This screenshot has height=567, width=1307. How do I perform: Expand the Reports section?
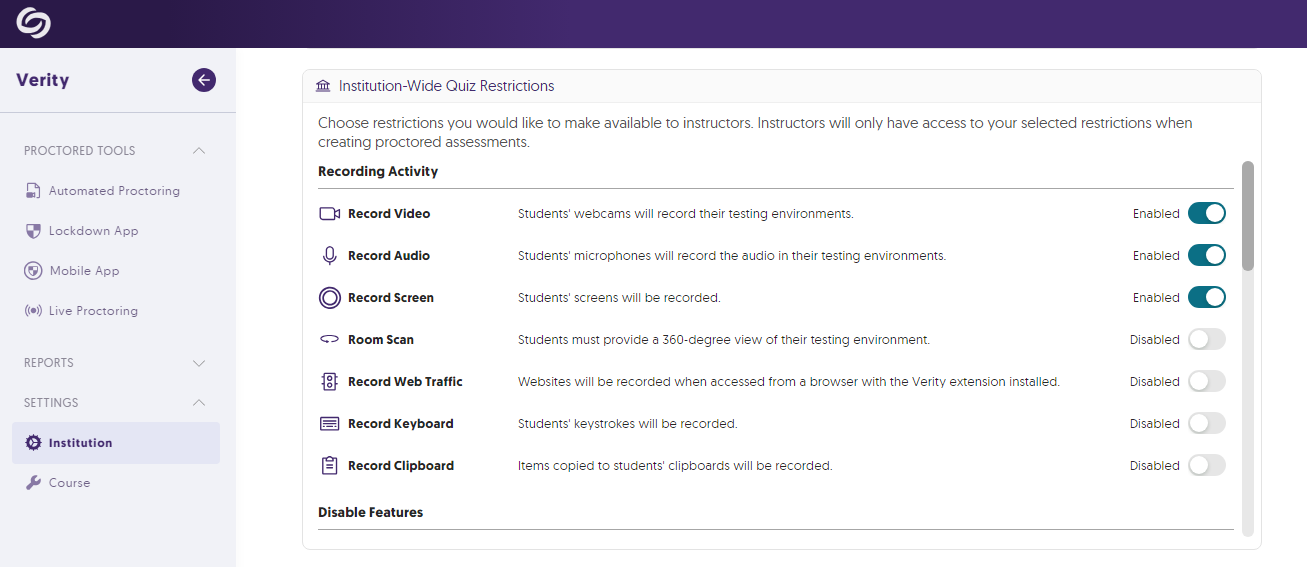pyautogui.click(x=199, y=363)
